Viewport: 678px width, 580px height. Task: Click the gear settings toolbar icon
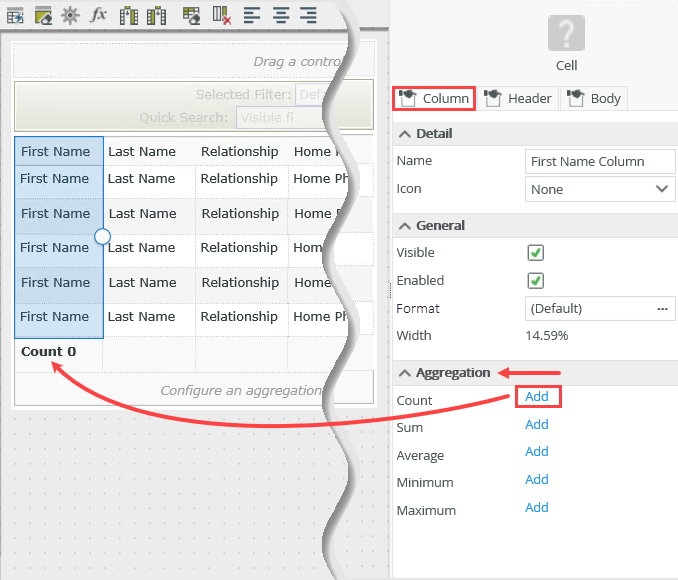(70, 16)
